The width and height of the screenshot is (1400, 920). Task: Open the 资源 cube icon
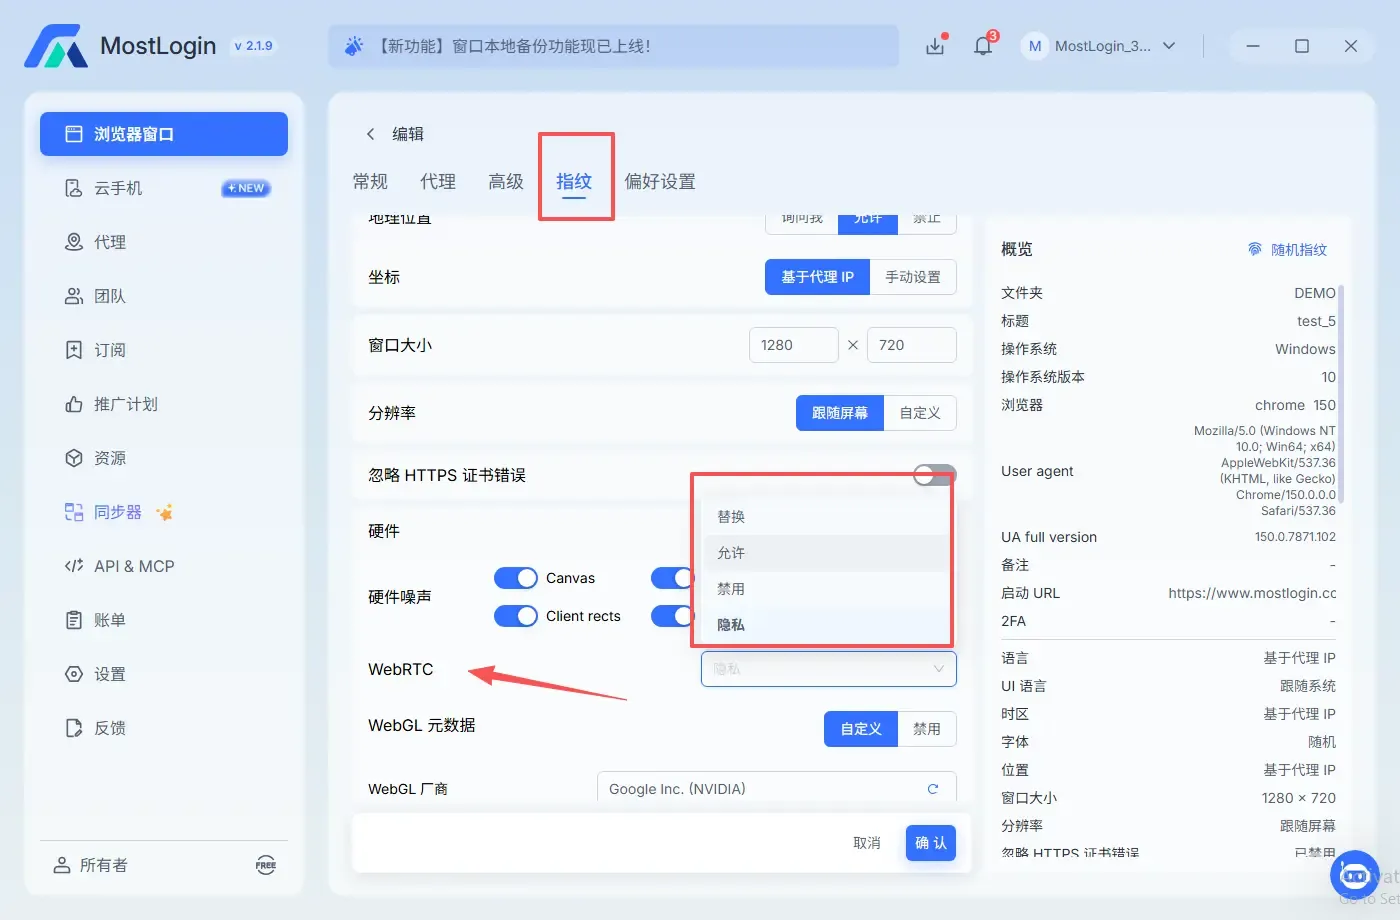click(x=74, y=458)
